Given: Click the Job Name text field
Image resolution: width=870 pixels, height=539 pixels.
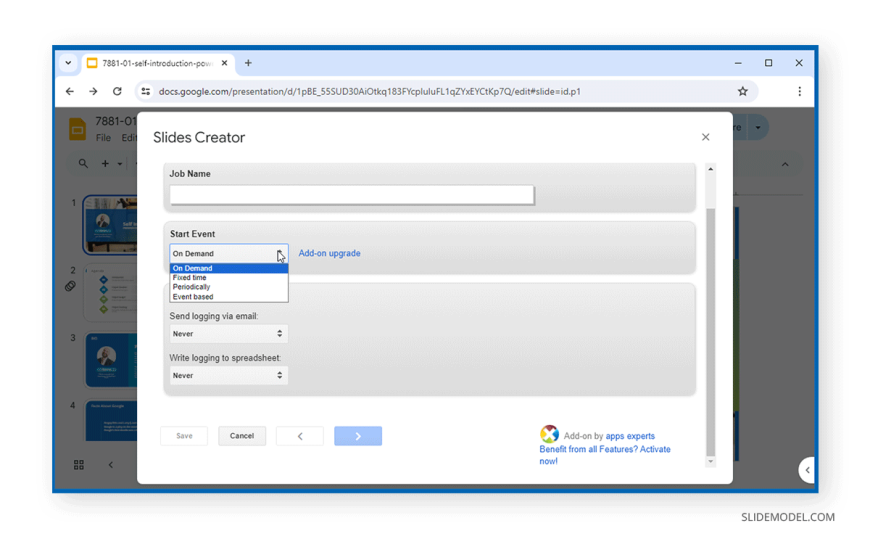Looking at the screenshot, I should coord(351,195).
